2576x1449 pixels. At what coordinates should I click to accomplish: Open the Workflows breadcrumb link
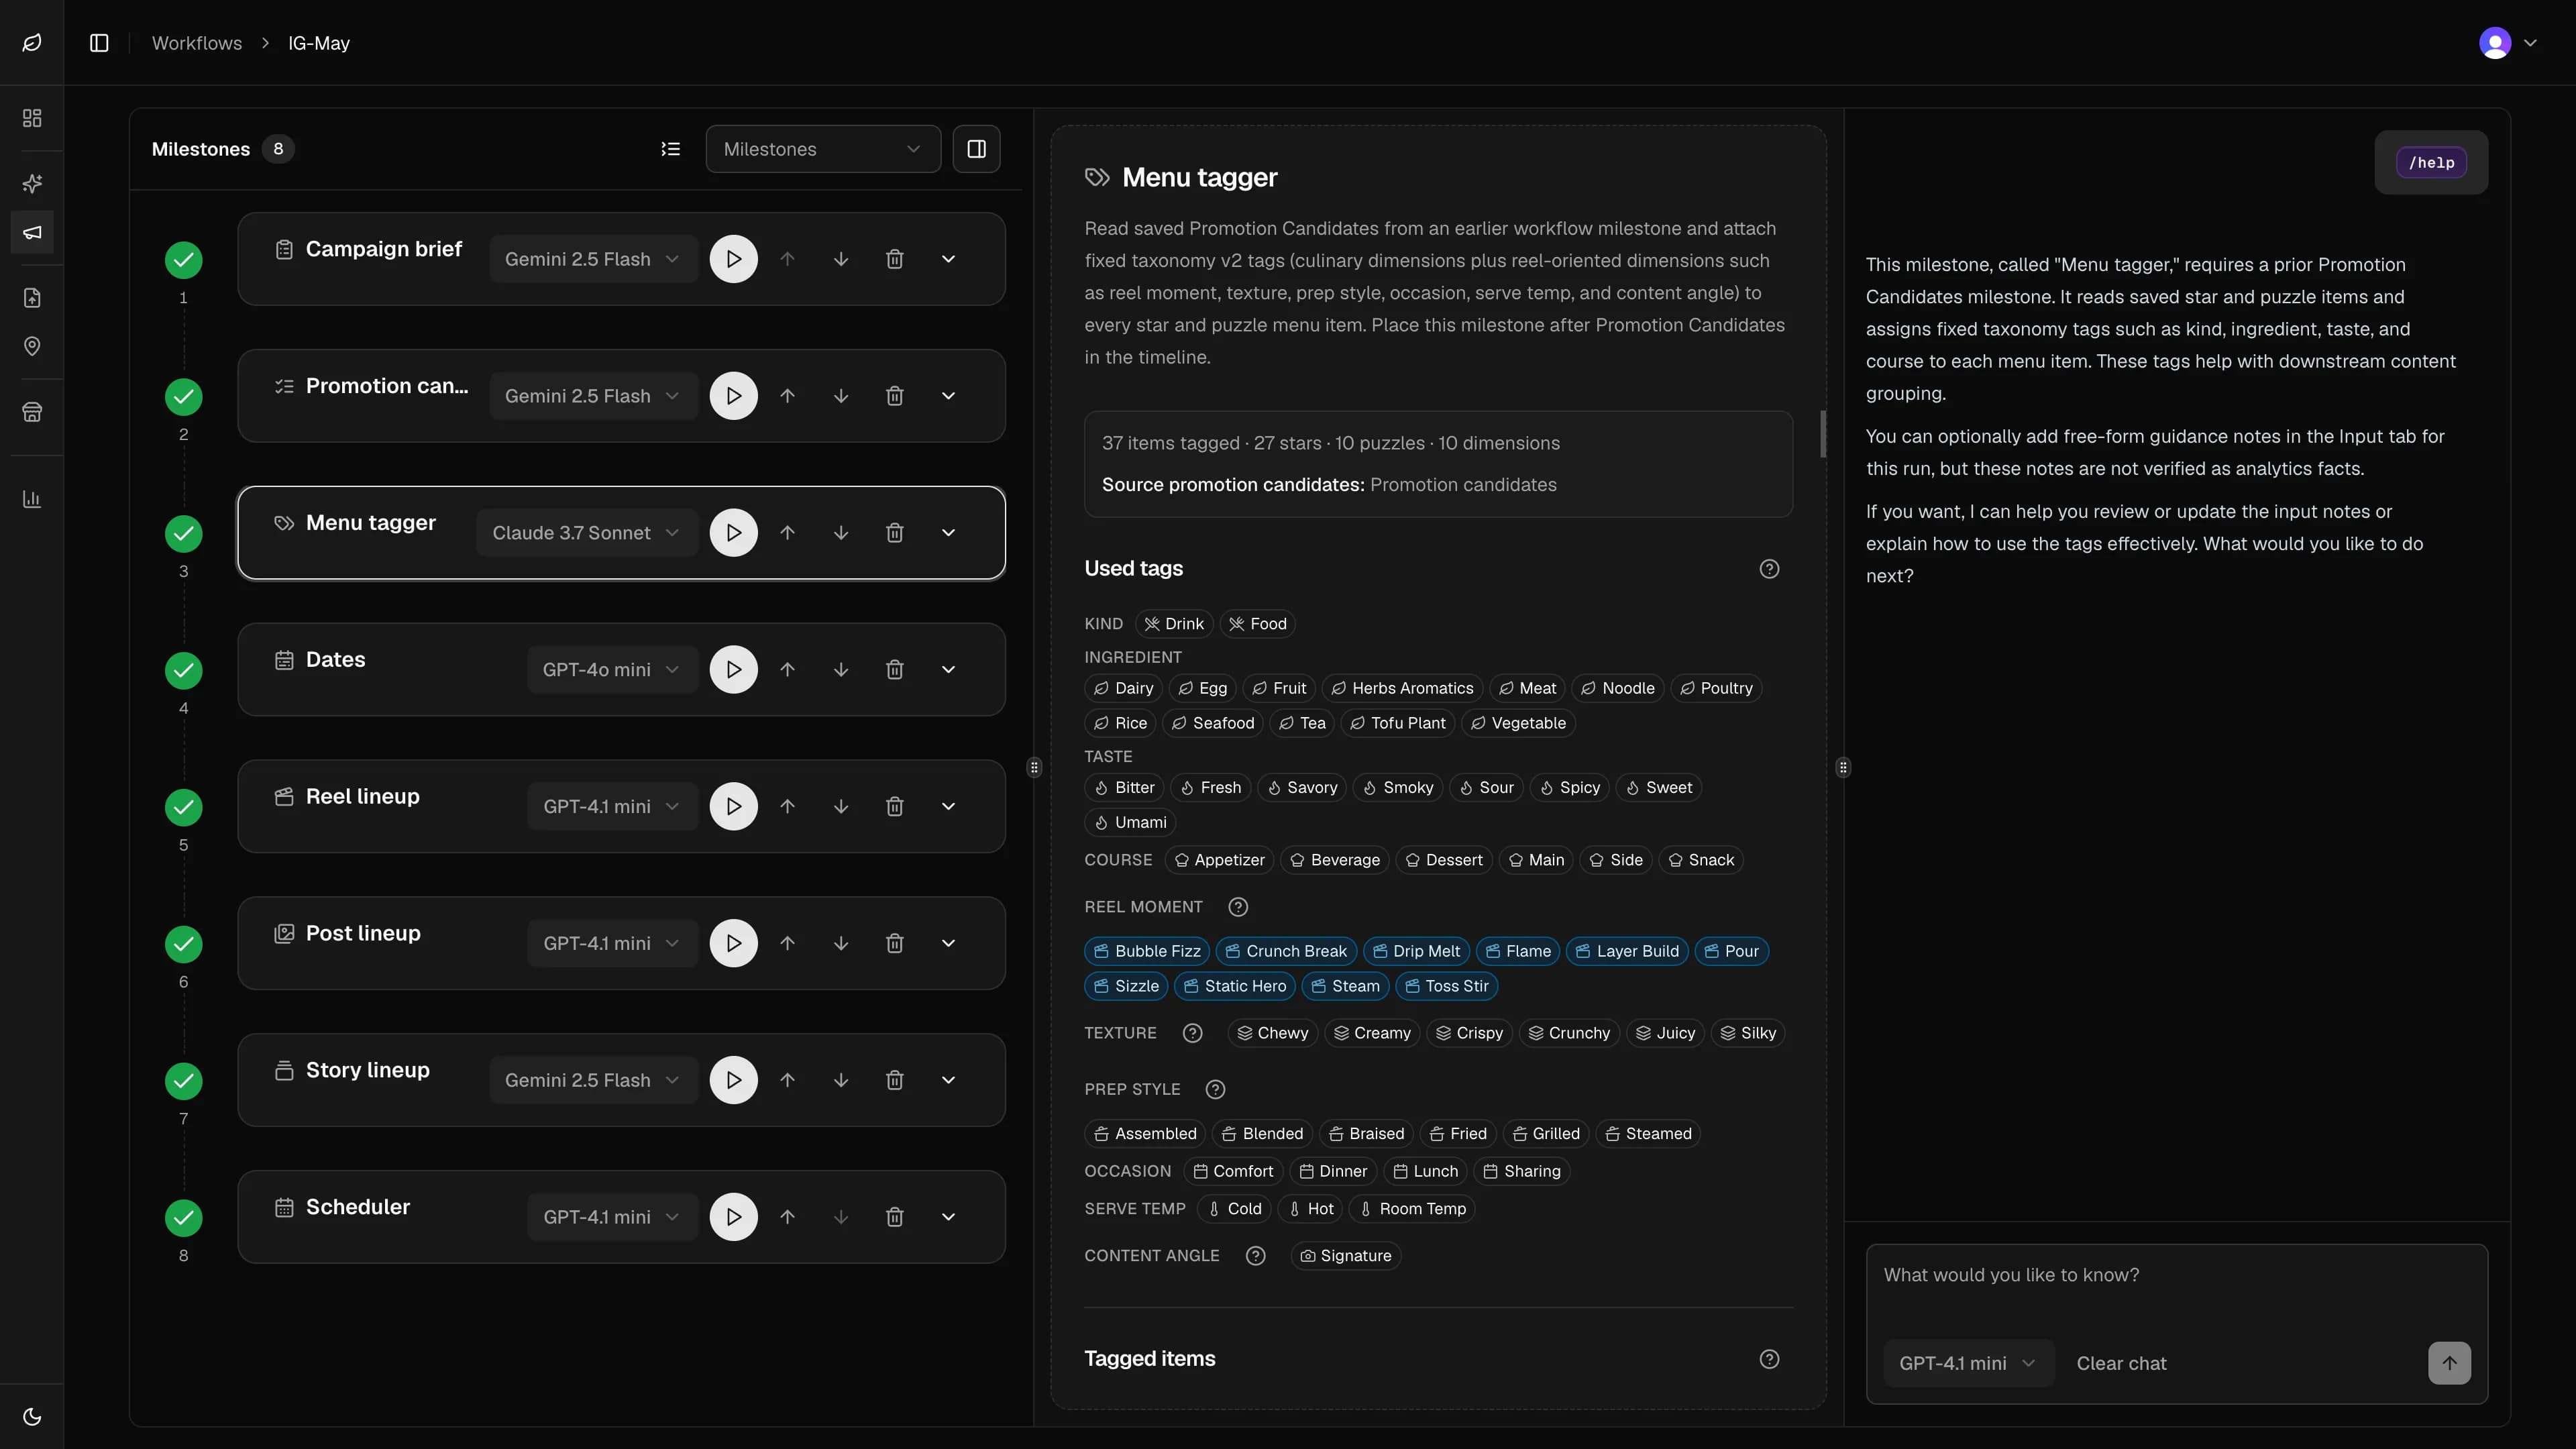click(197, 43)
